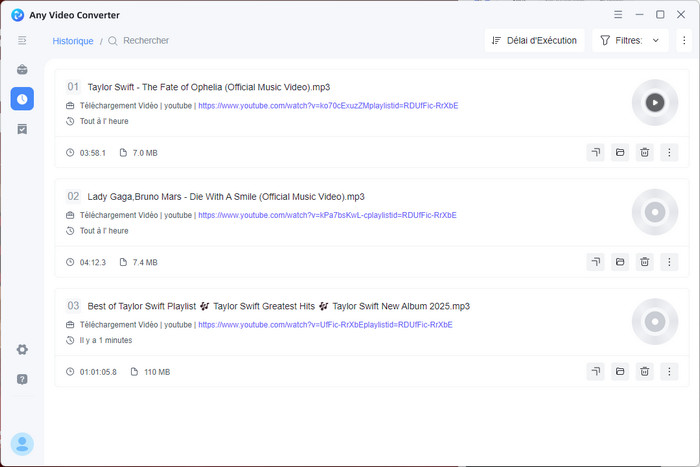700x467 pixels.
Task: Play the Fate of Ophelia mp3
Action: pos(654,102)
